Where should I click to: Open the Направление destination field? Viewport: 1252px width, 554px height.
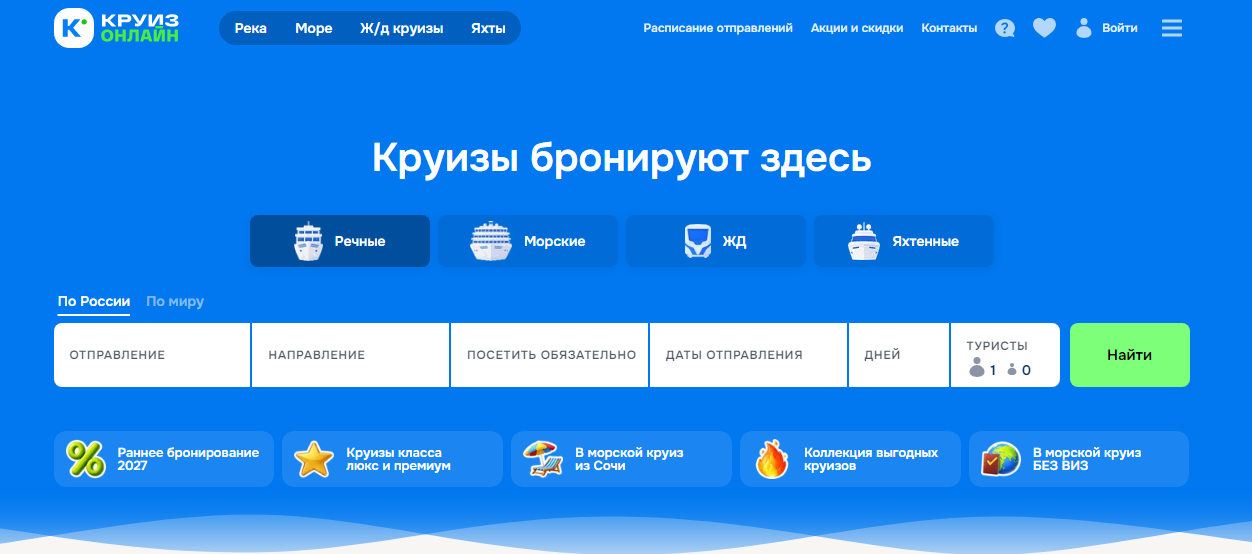[x=350, y=355]
